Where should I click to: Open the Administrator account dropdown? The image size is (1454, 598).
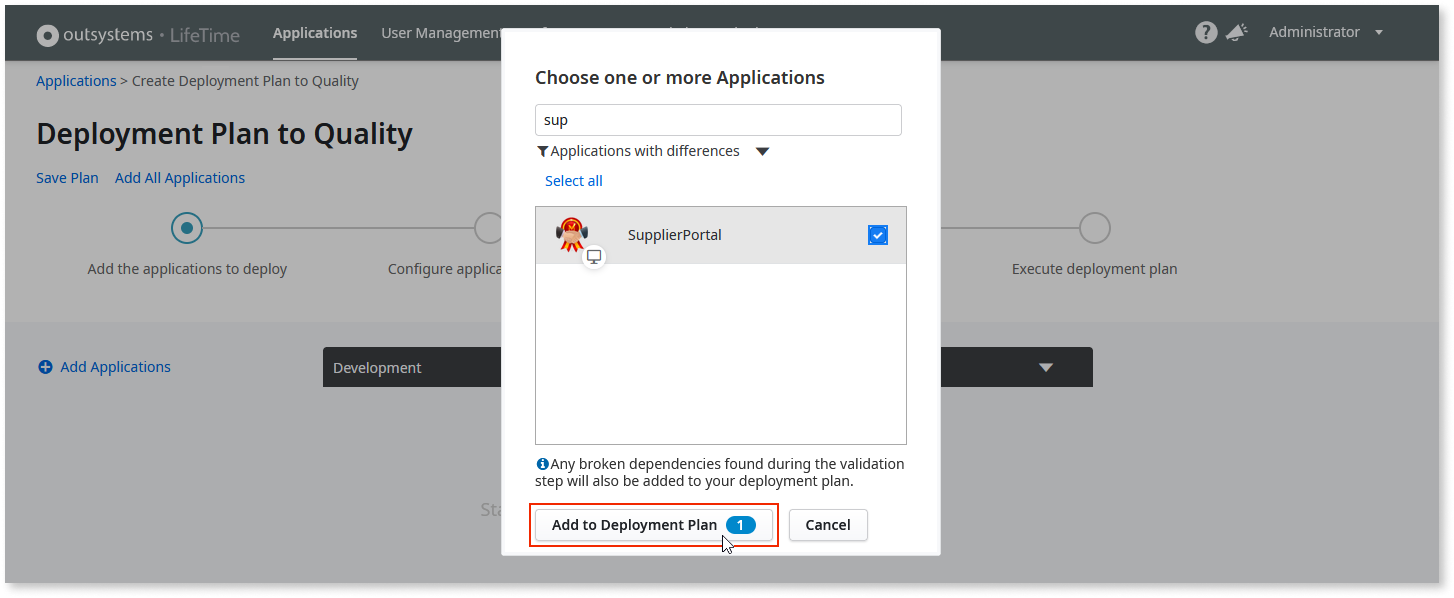1325,31
